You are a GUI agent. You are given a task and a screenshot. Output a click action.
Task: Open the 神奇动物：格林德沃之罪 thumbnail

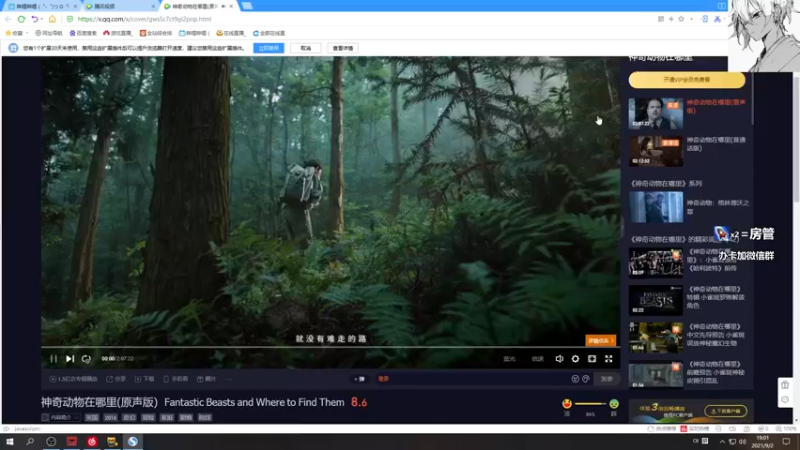656,207
